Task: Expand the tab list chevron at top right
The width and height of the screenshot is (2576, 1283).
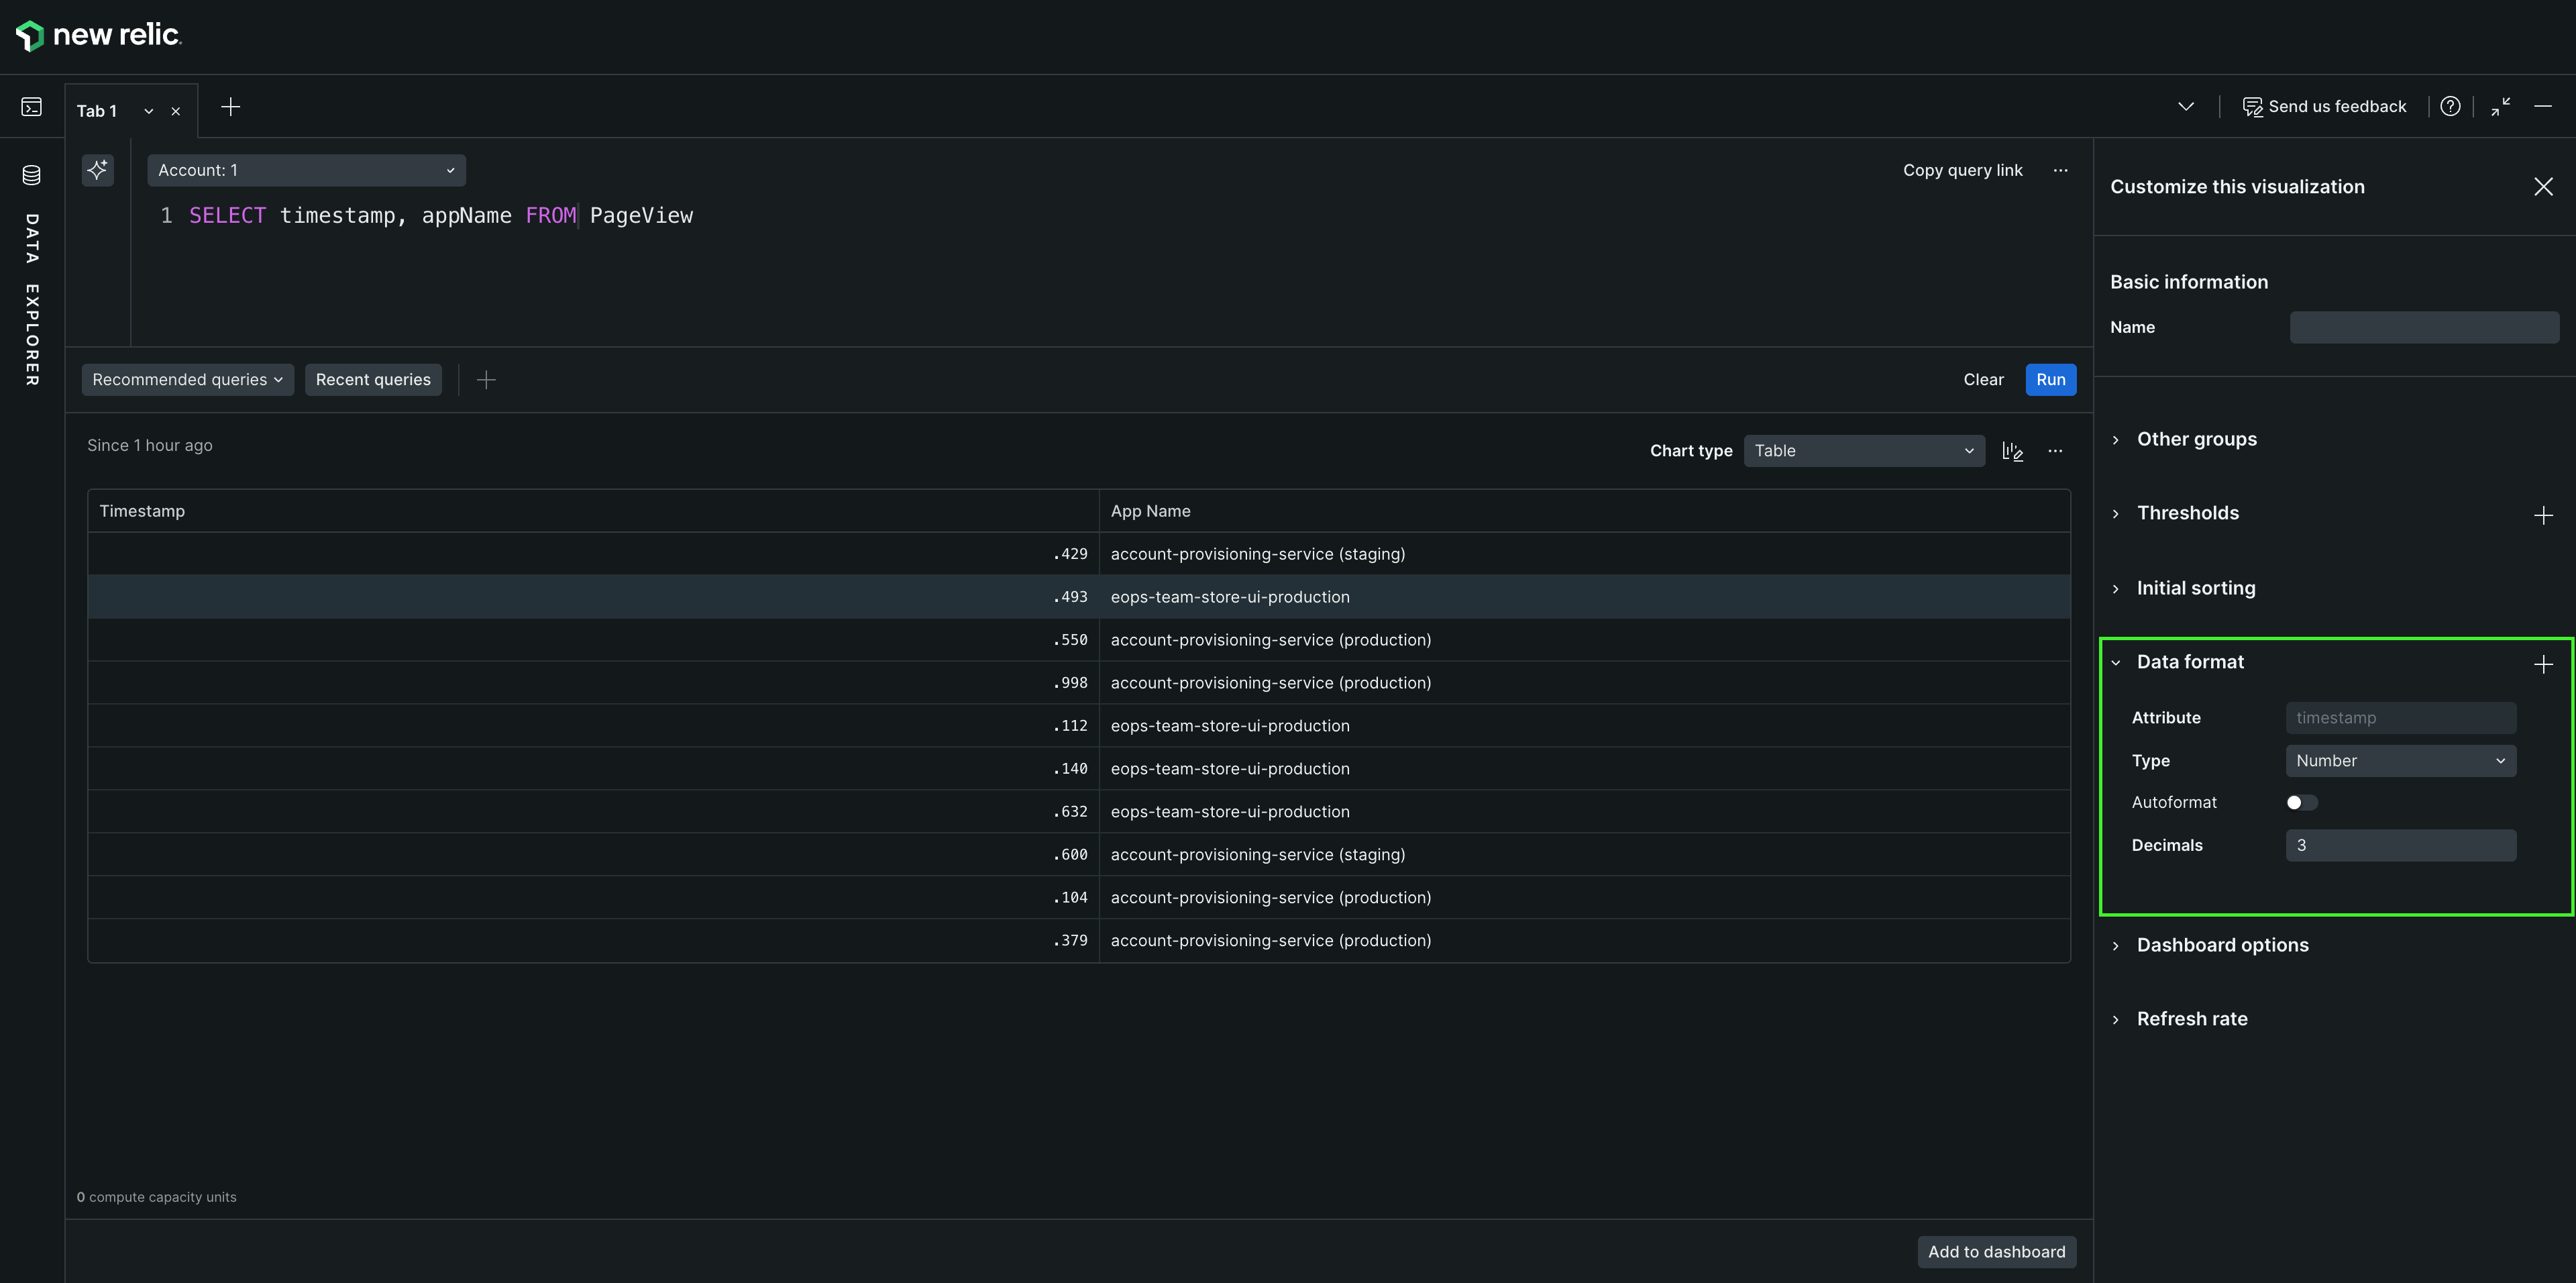Action: point(2186,106)
